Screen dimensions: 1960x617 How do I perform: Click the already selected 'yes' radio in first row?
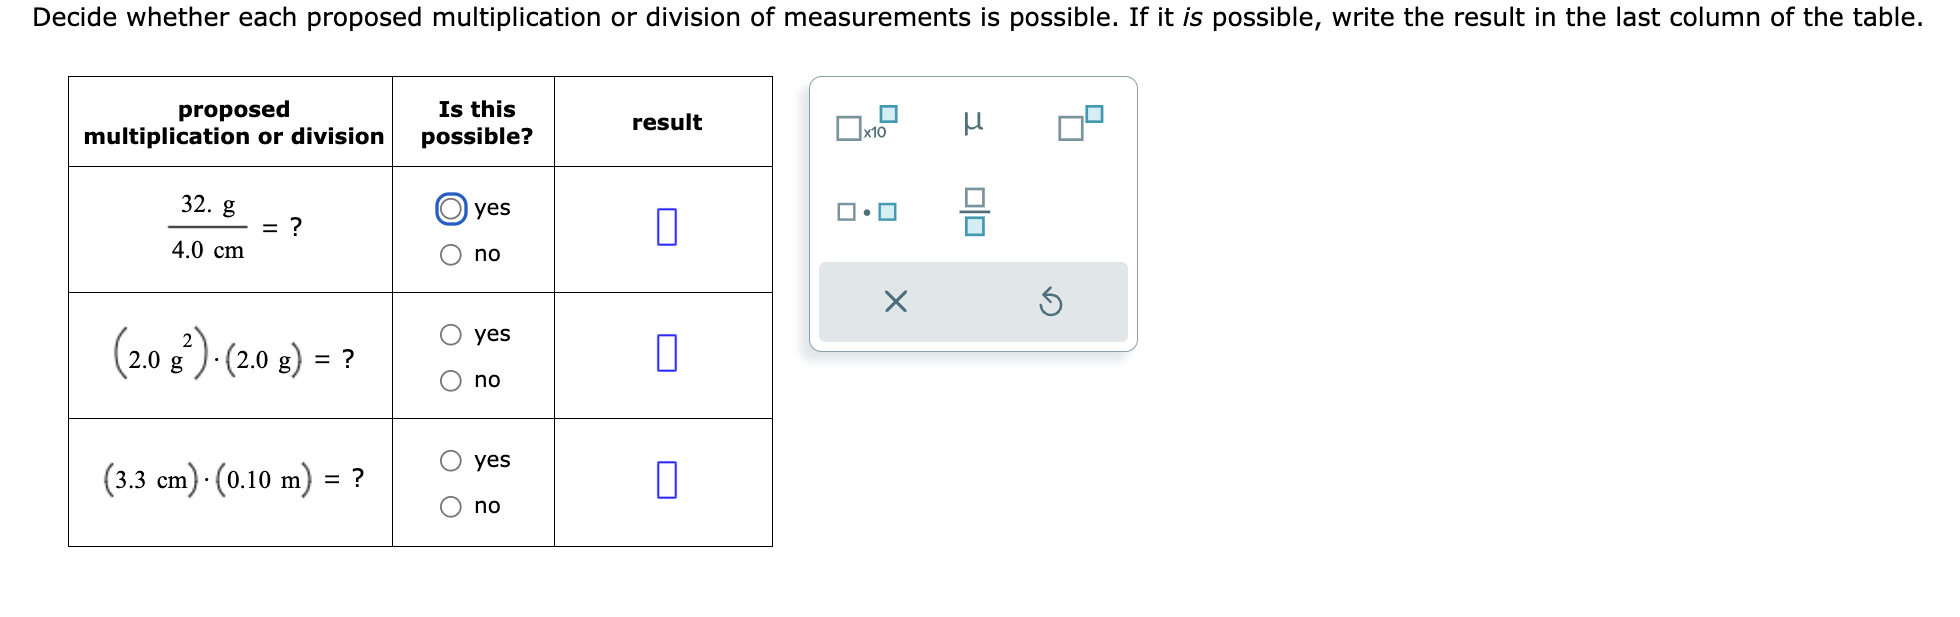point(452,207)
